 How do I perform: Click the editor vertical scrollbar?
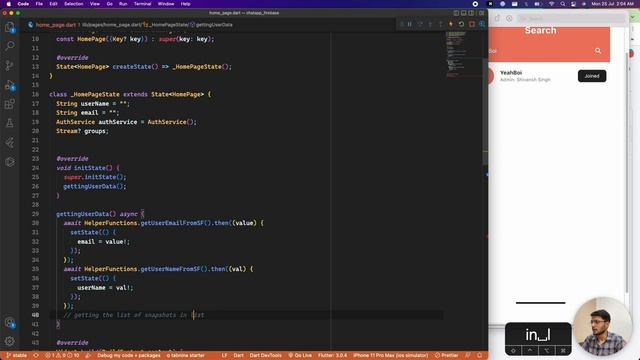(x=485, y=110)
